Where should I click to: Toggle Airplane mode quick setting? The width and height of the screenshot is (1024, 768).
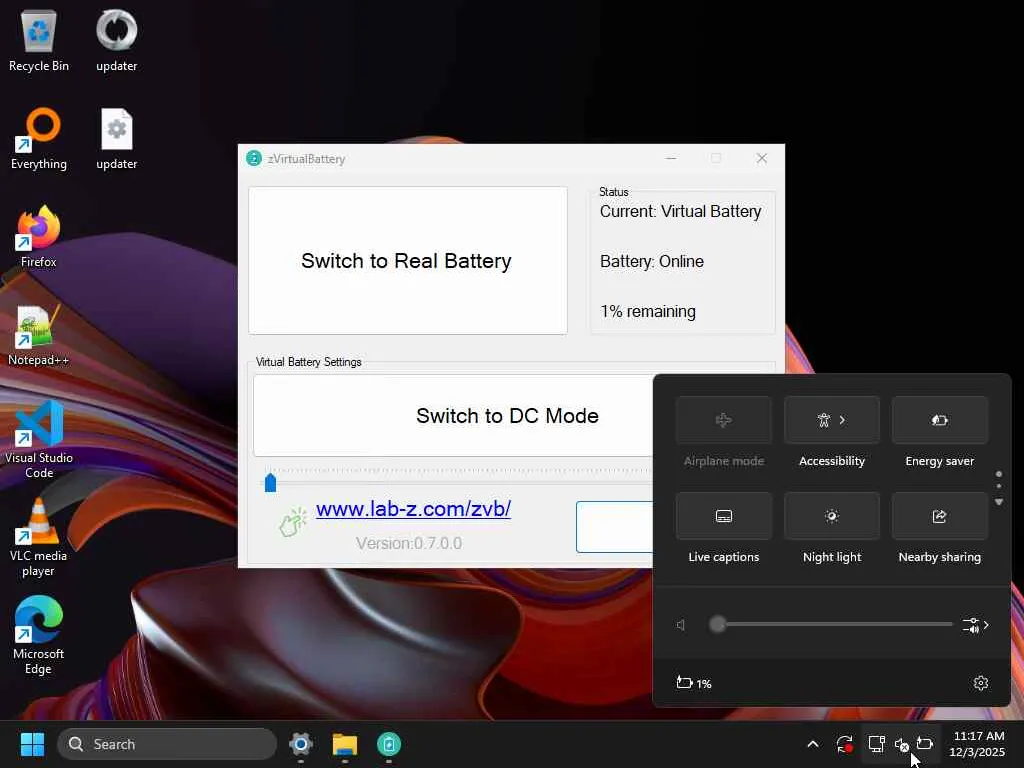click(x=724, y=420)
